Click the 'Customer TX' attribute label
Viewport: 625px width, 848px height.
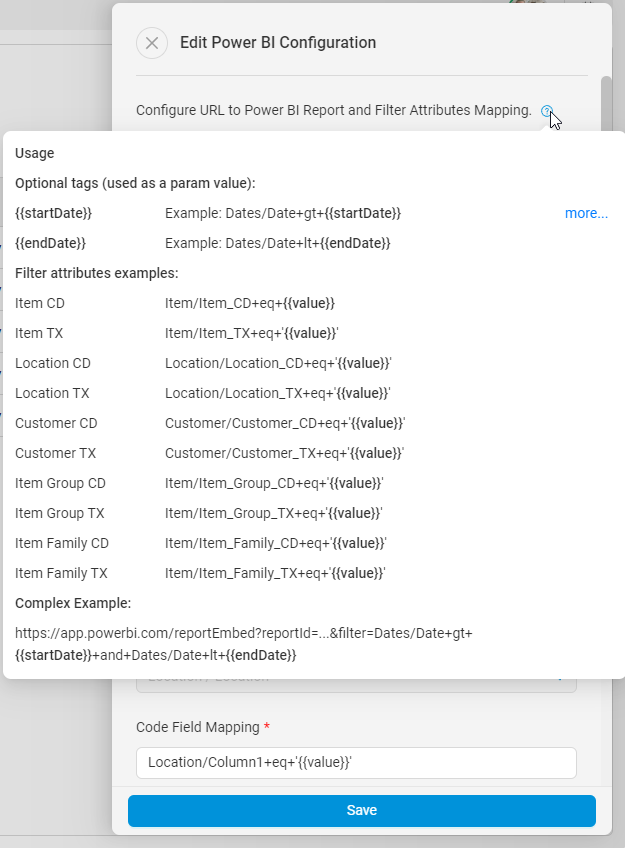pyautogui.click(x=55, y=453)
